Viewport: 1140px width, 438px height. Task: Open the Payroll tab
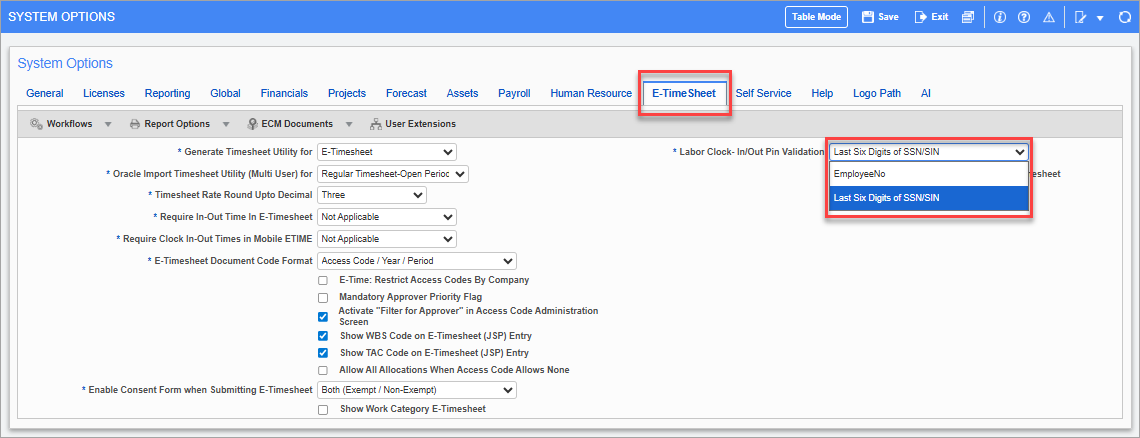click(514, 93)
